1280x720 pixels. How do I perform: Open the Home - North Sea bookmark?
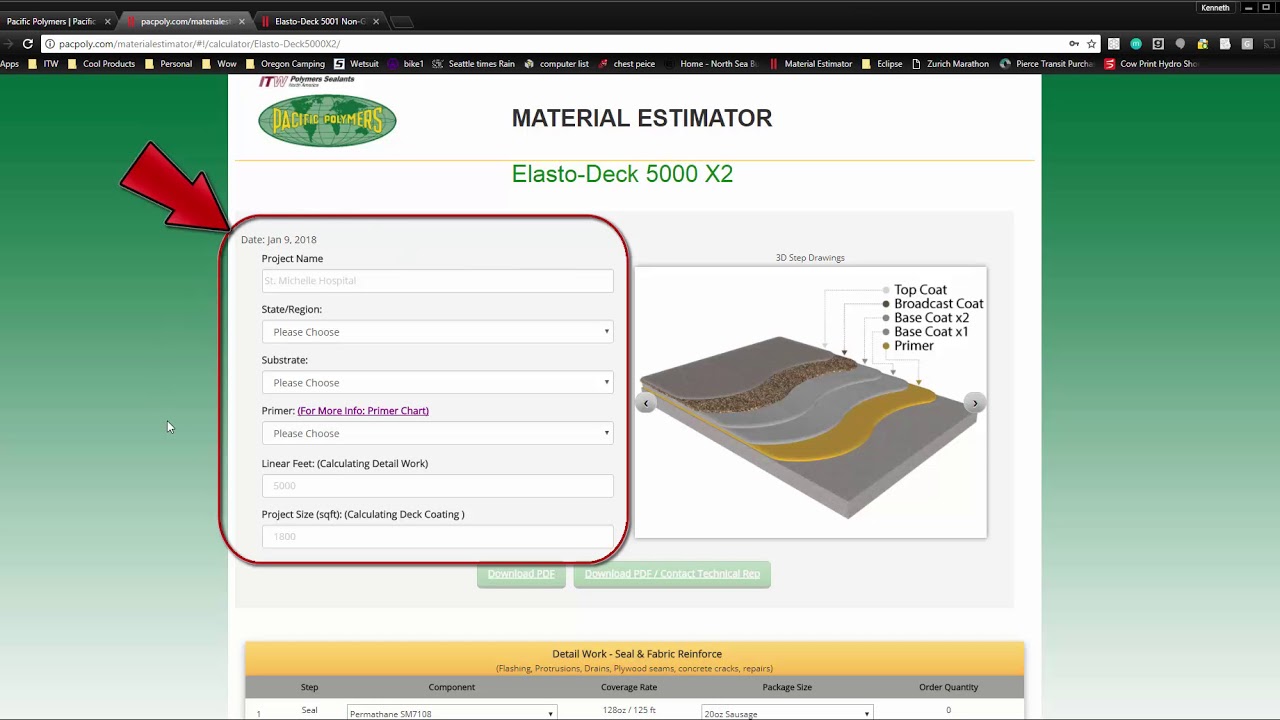pos(711,64)
